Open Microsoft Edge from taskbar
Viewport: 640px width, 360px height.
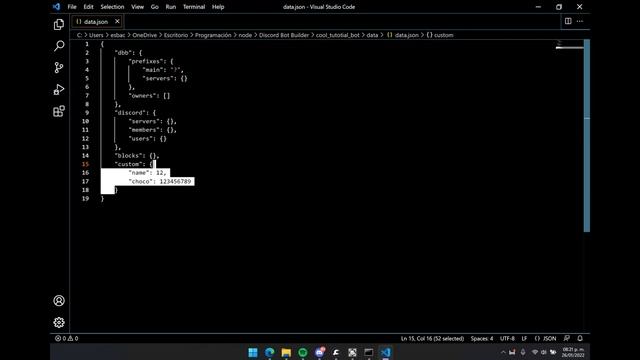269,352
